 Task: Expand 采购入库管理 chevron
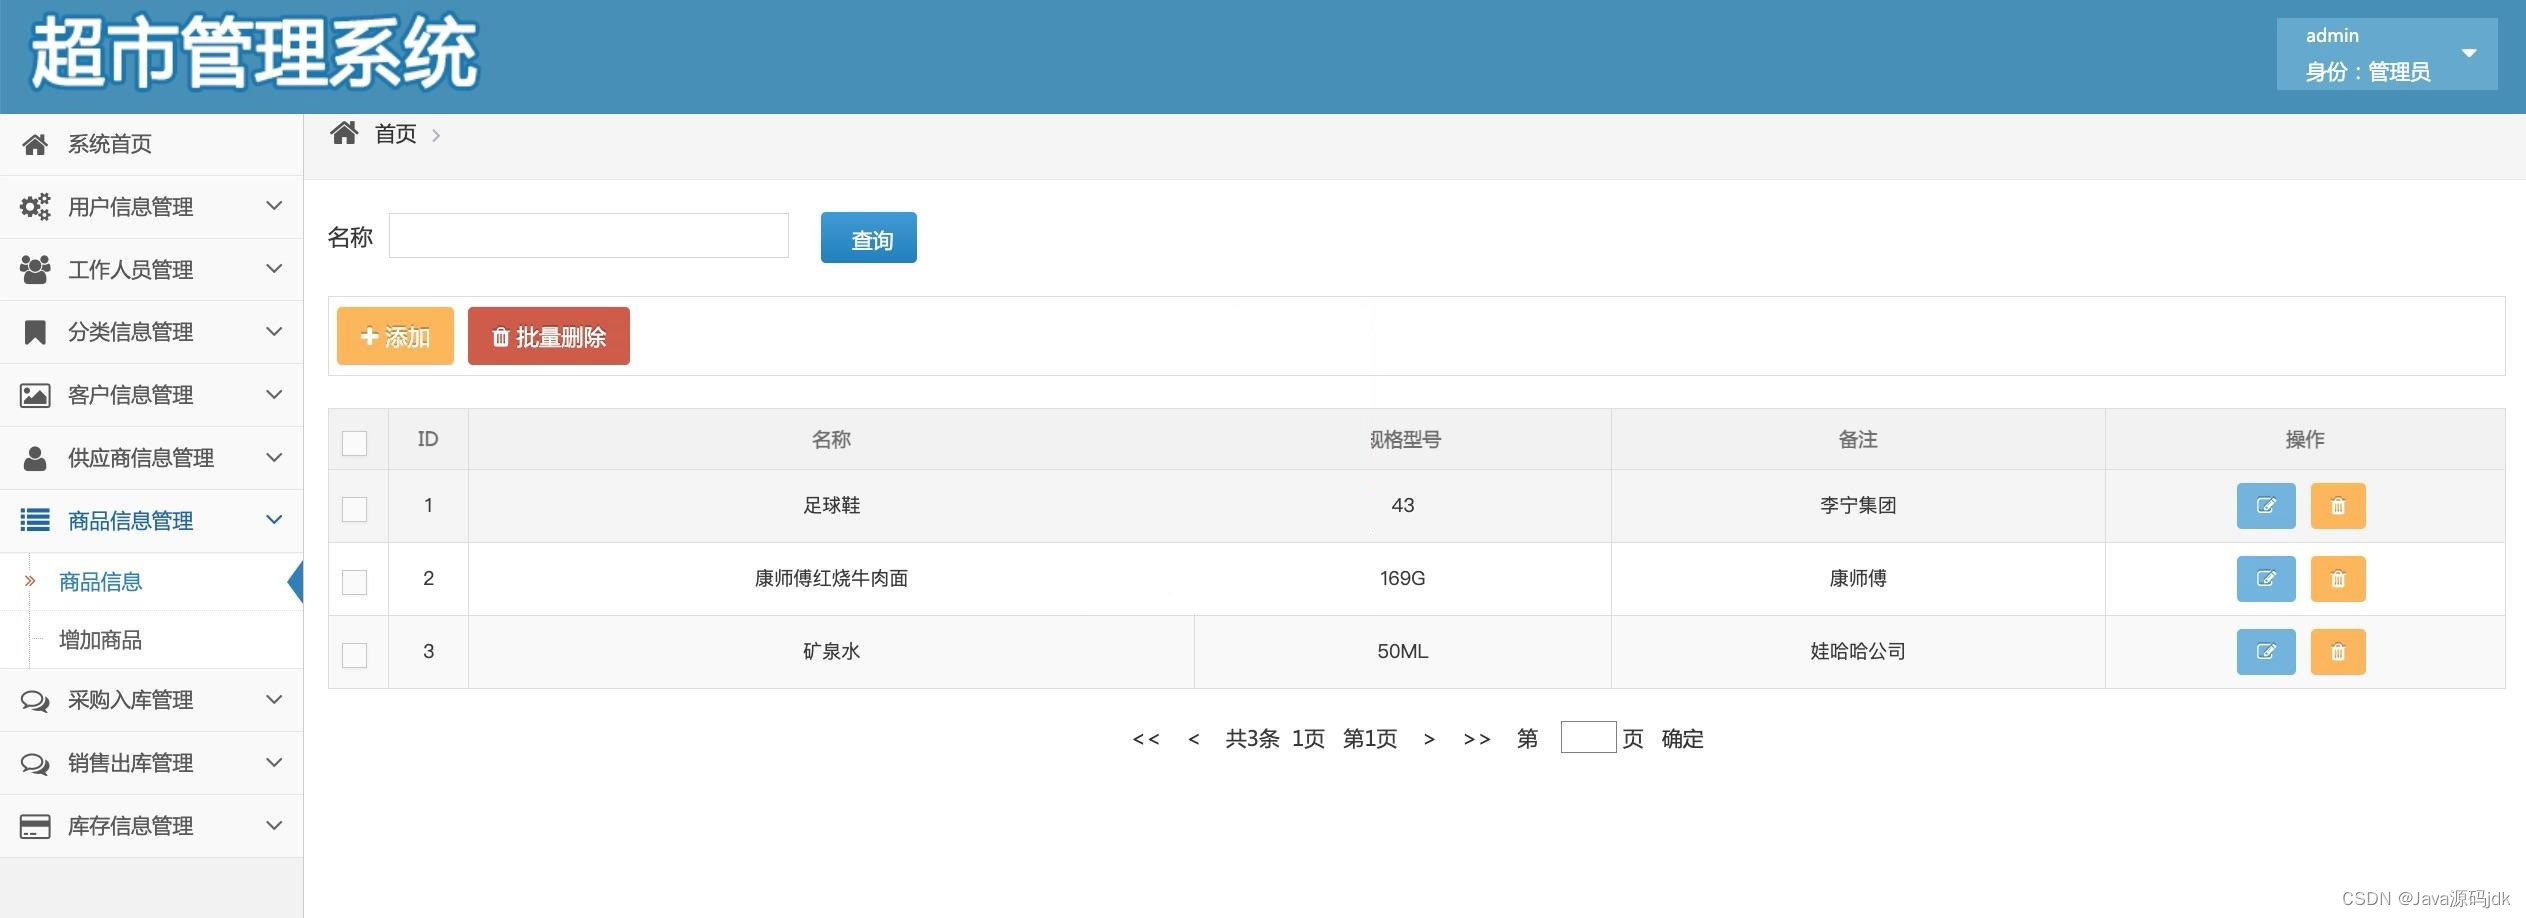274,700
